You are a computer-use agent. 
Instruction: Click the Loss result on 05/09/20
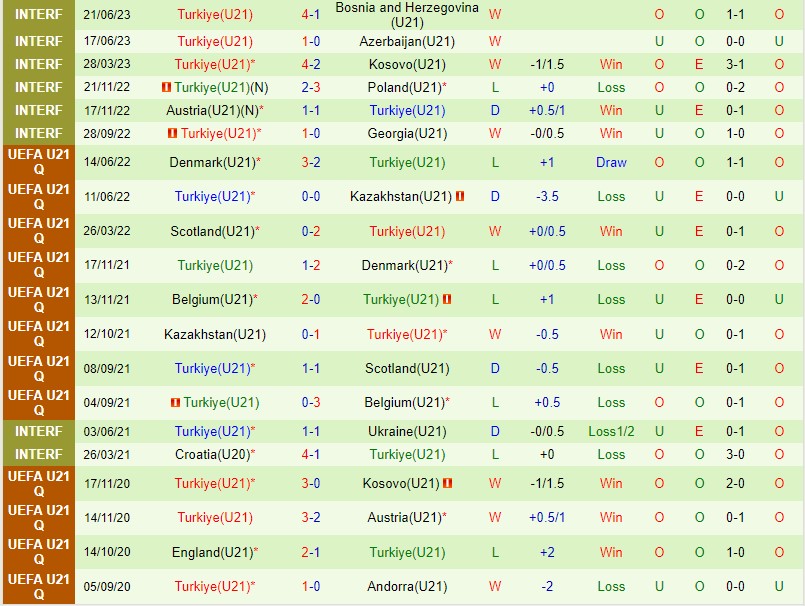click(x=611, y=586)
